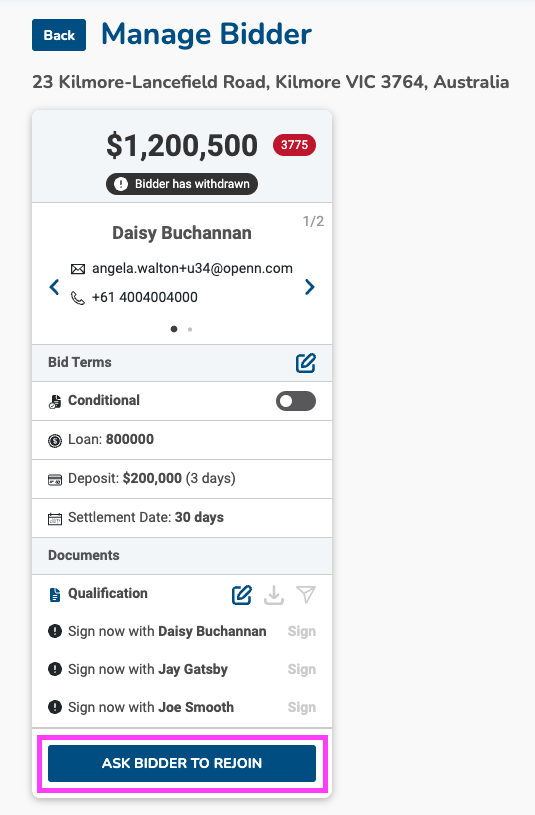Click Ask Bidder To Rejoin button
535x815 pixels.
pyautogui.click(x=182, y=763)
